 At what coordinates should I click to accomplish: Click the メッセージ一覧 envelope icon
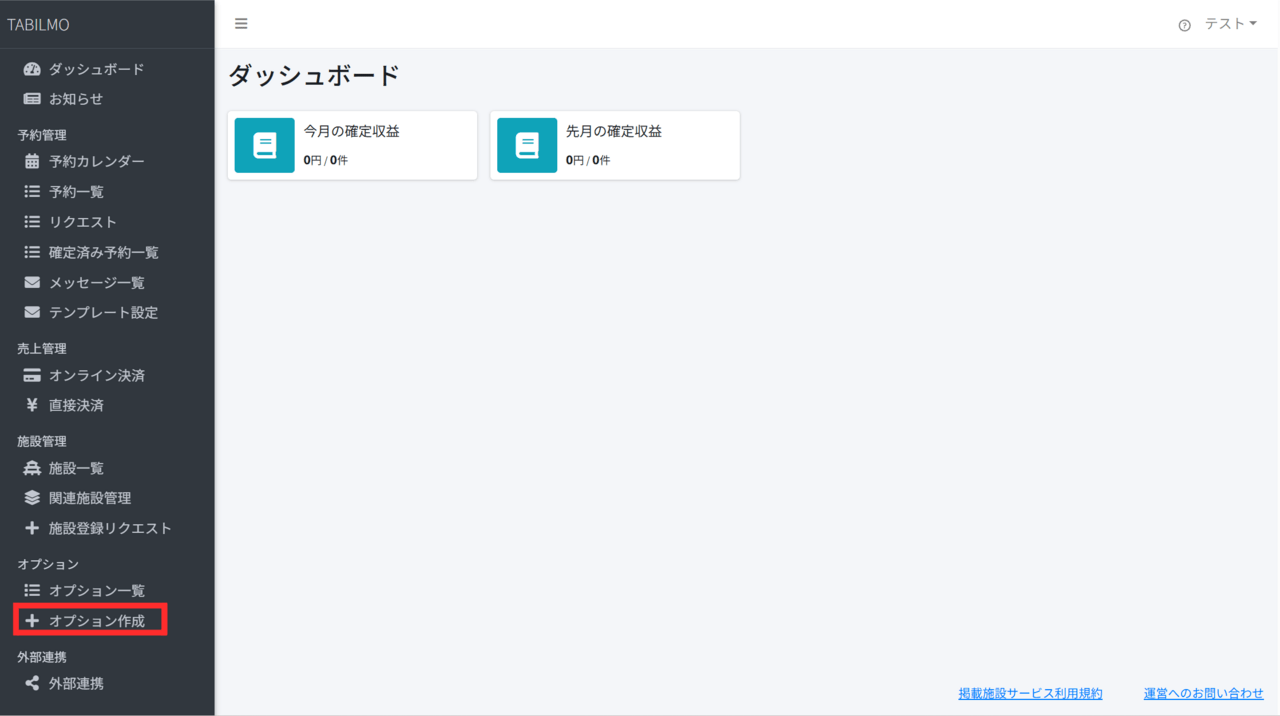click(x=32, y=283)
